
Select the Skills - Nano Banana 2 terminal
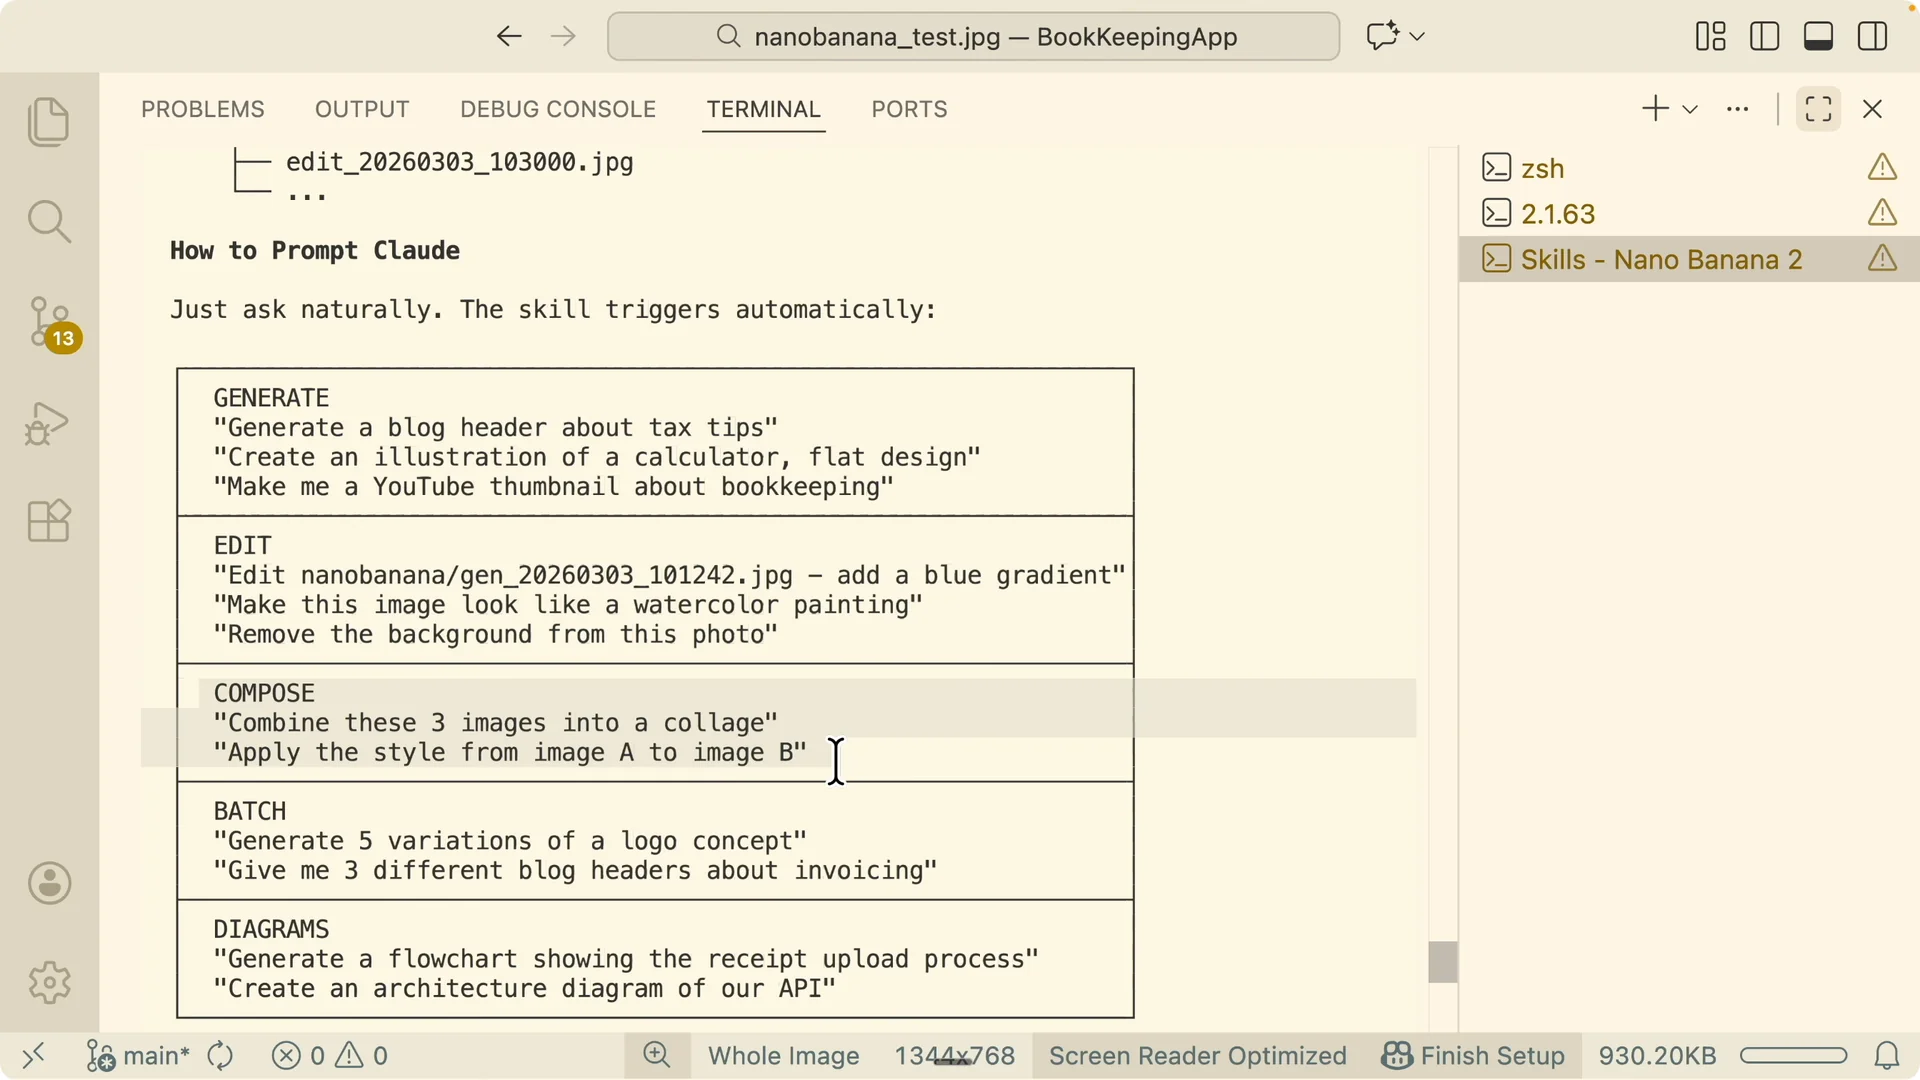(1688, 259)
